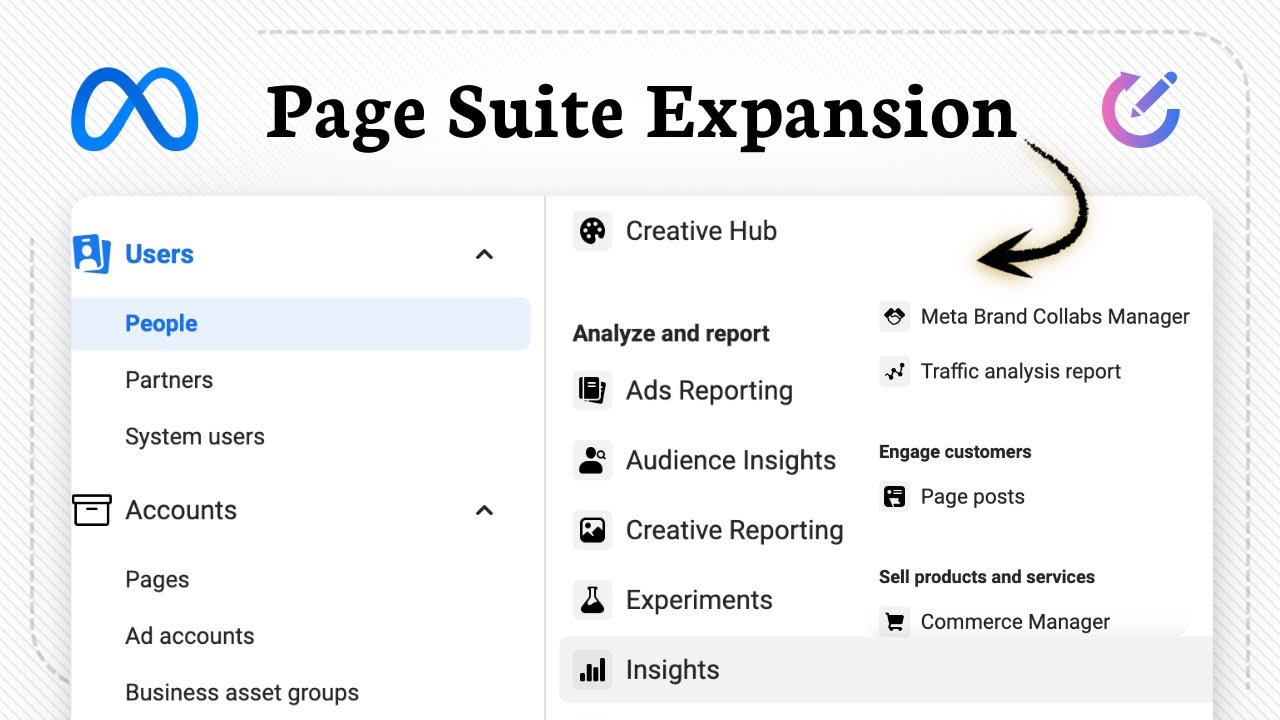Click the Page posts icon
Screen dimensions: 1280x720
point(894,497)
